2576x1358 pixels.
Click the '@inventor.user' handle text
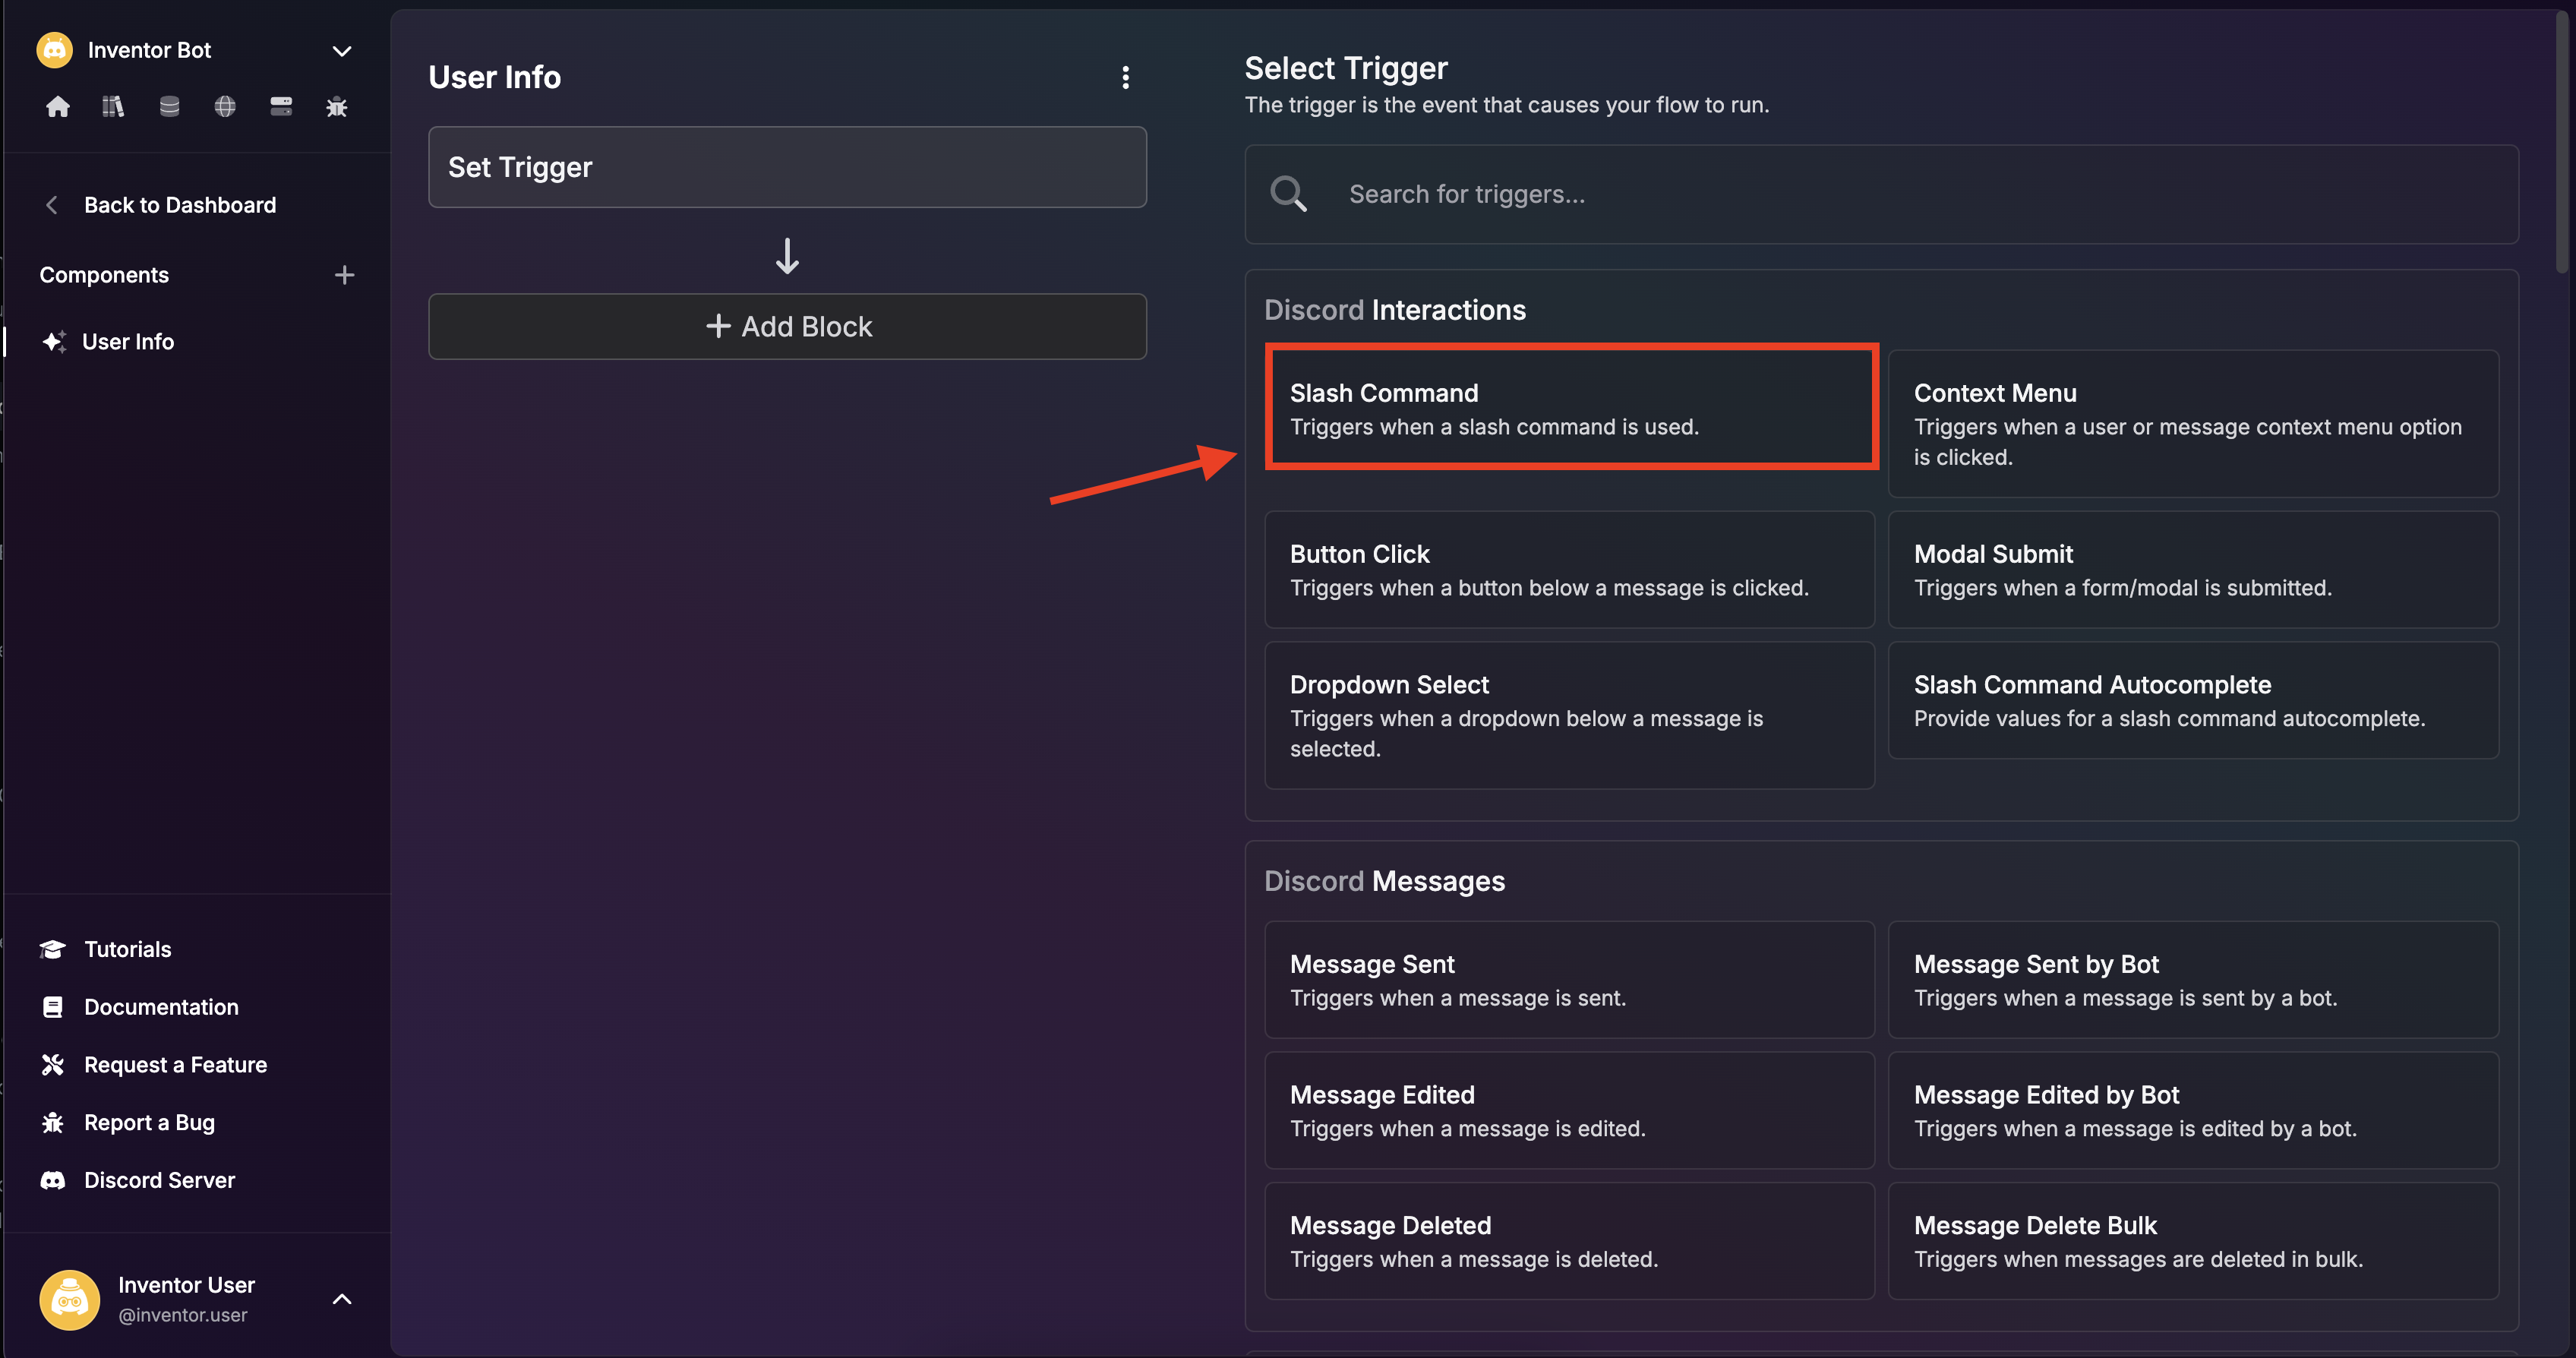tap(183, 1315)
